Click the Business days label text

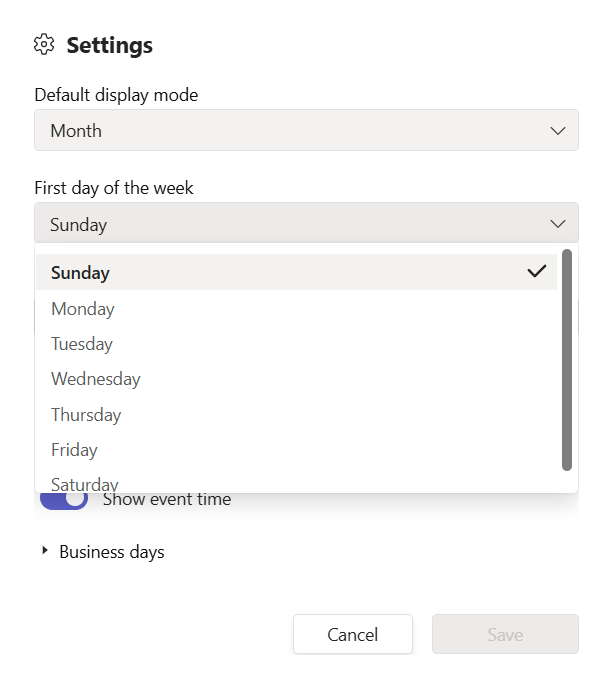point(112,552)
